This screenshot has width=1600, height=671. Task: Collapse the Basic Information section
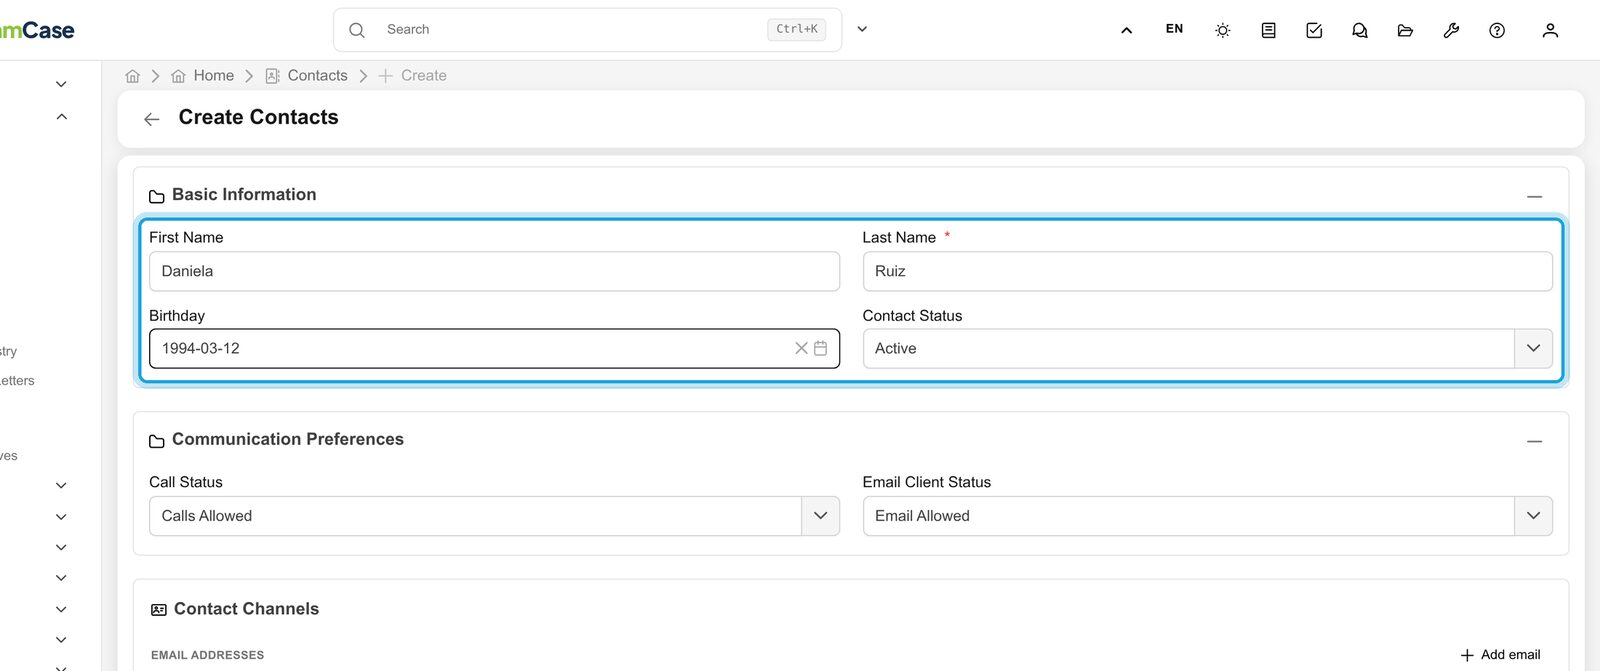point(1534,197)
